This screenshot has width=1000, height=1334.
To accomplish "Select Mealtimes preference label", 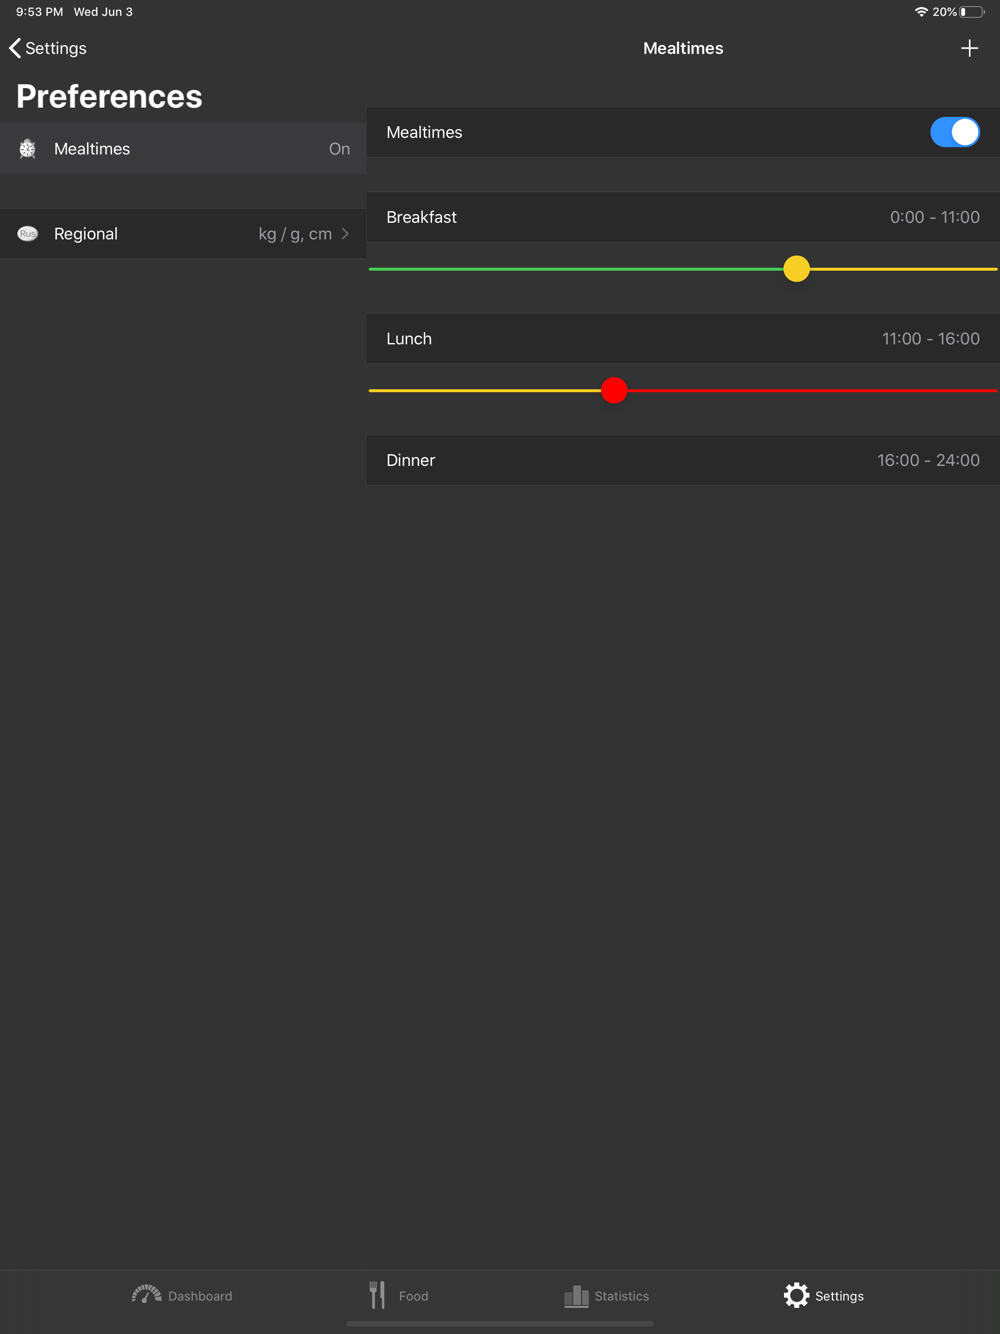I will click(x=92, y=149).
